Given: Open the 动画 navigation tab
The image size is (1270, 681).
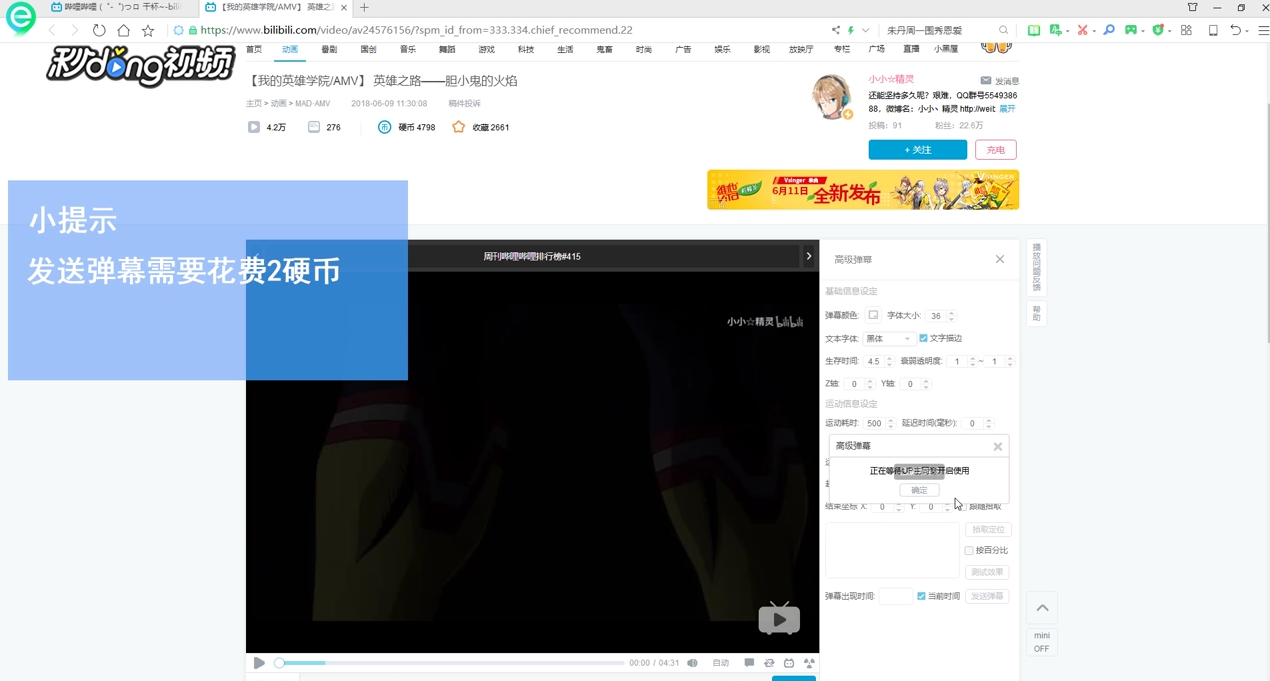Looking at the screenshot, I should coord(290,49).
